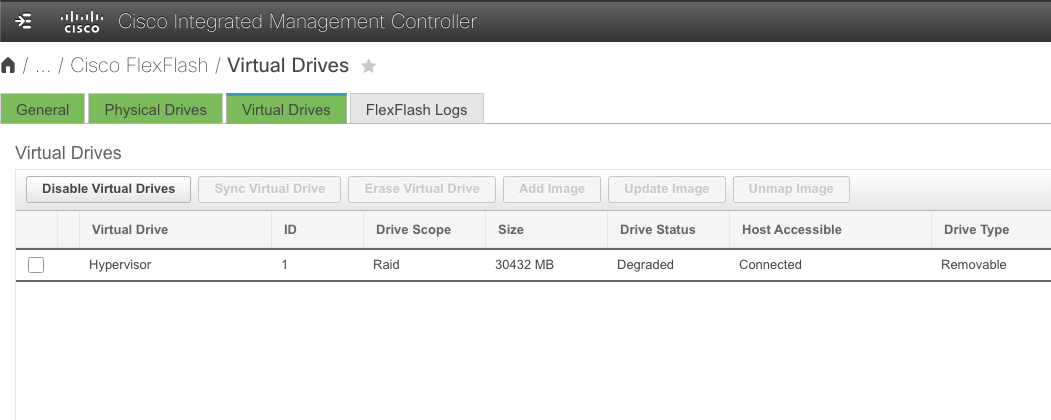Switch to Physical Drives tab

coord(156,109)
